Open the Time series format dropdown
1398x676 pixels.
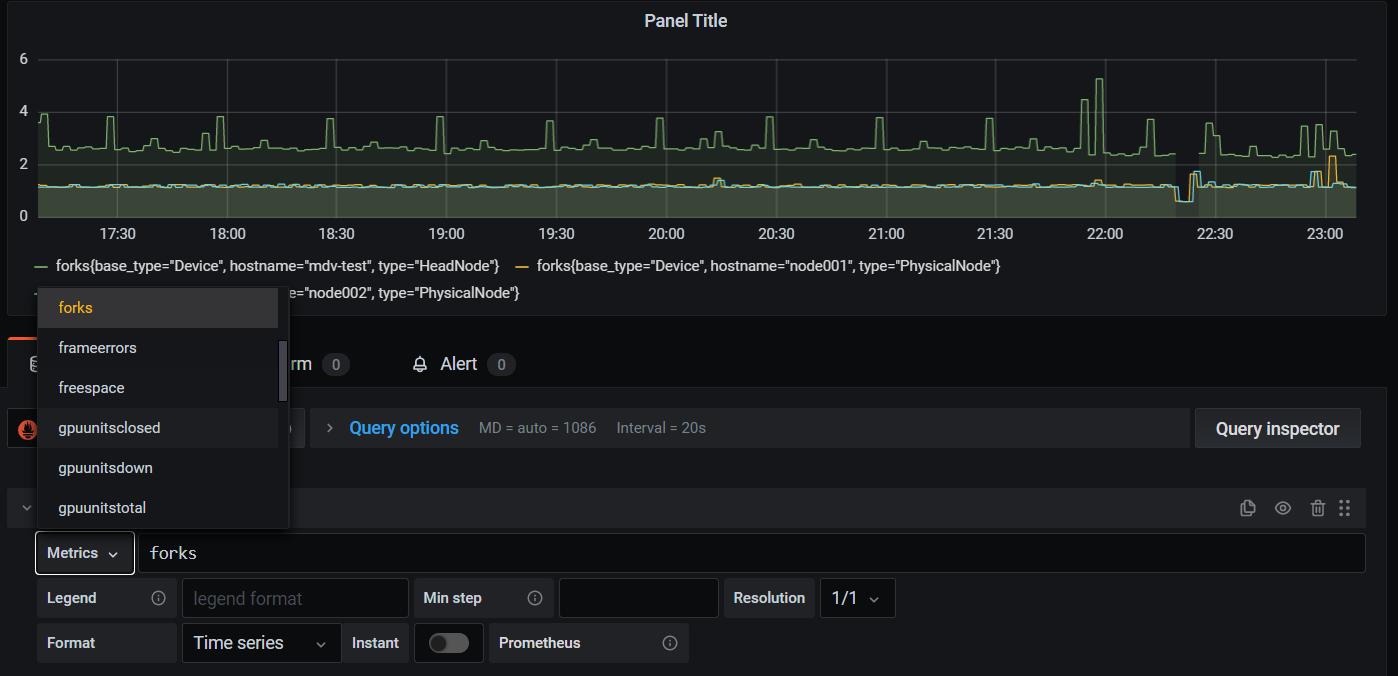point(261,643)
